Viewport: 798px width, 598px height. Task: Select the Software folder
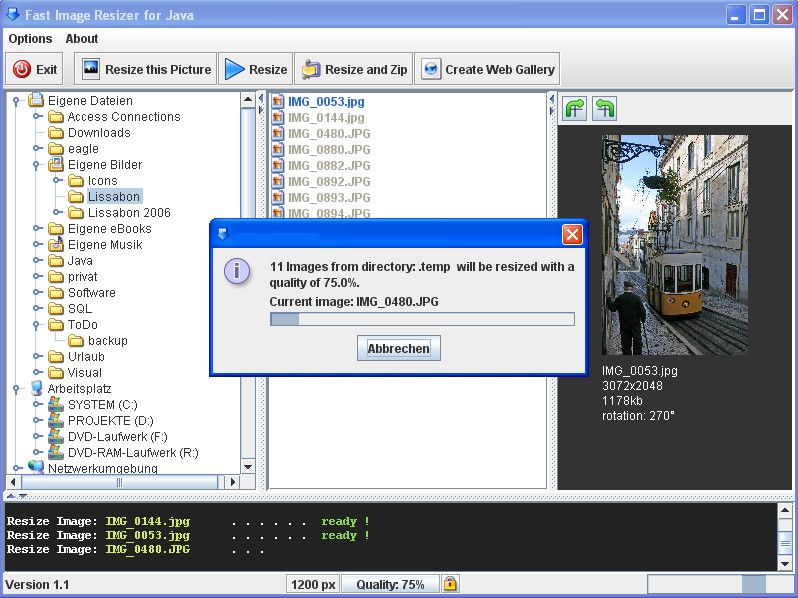coord(92,293)
